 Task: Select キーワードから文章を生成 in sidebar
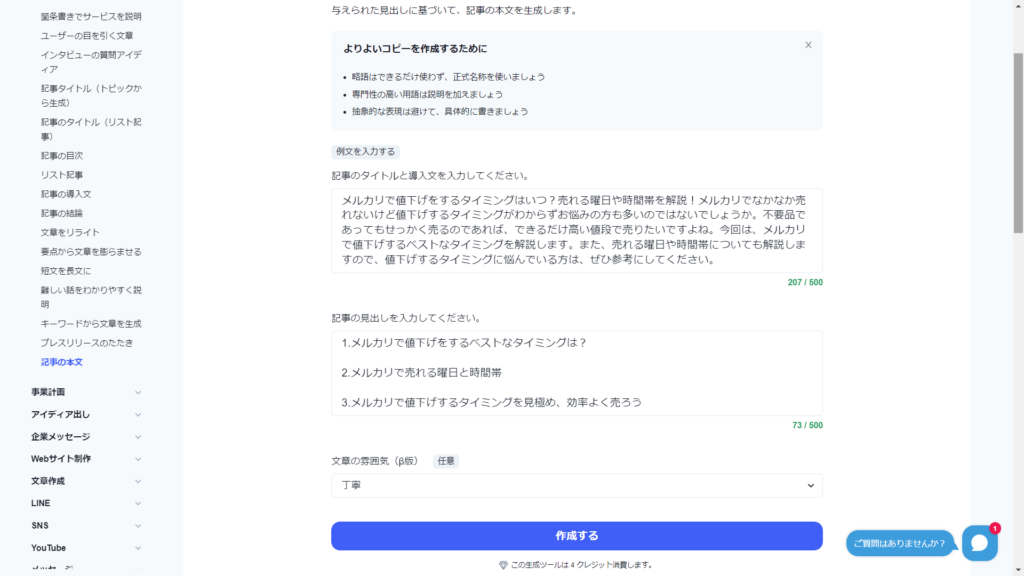[91, 323]
